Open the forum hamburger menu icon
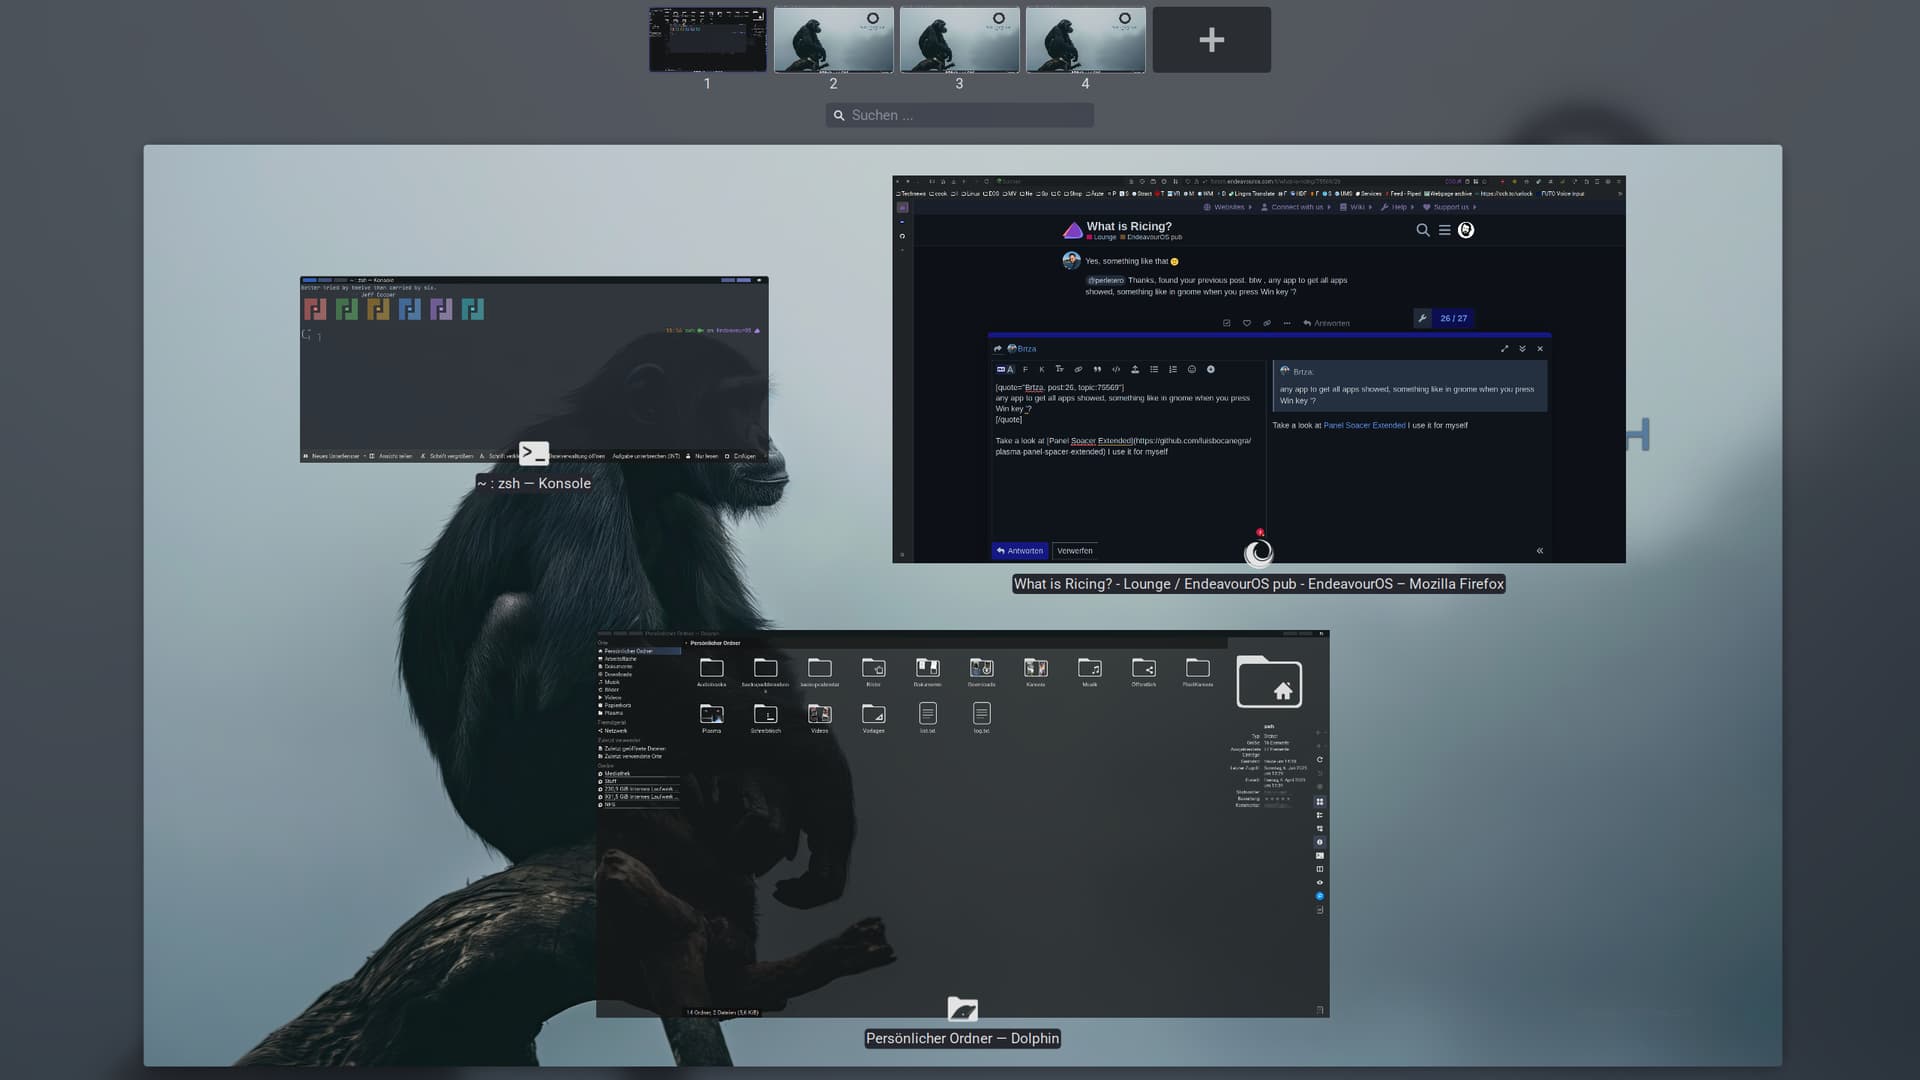Screen dimensions: 1920x1080 (x=1444, y=230)
